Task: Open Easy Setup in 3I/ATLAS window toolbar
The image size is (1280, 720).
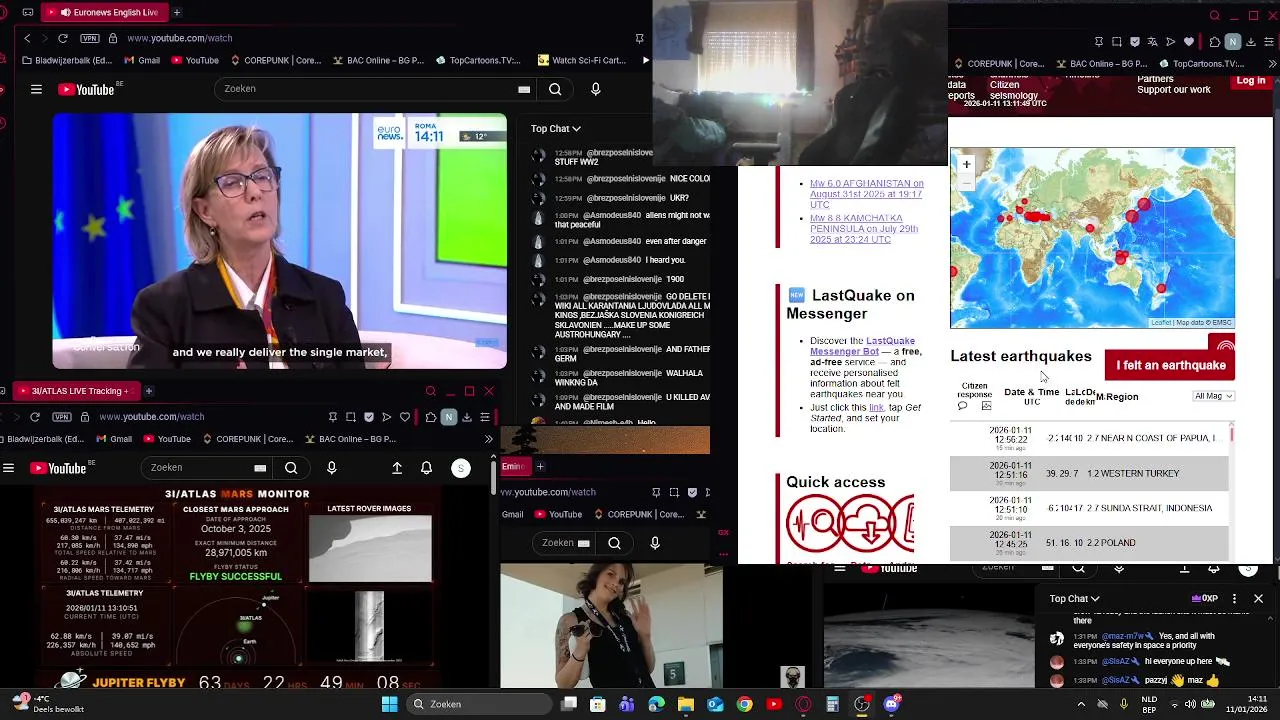Action: [485, 417]
